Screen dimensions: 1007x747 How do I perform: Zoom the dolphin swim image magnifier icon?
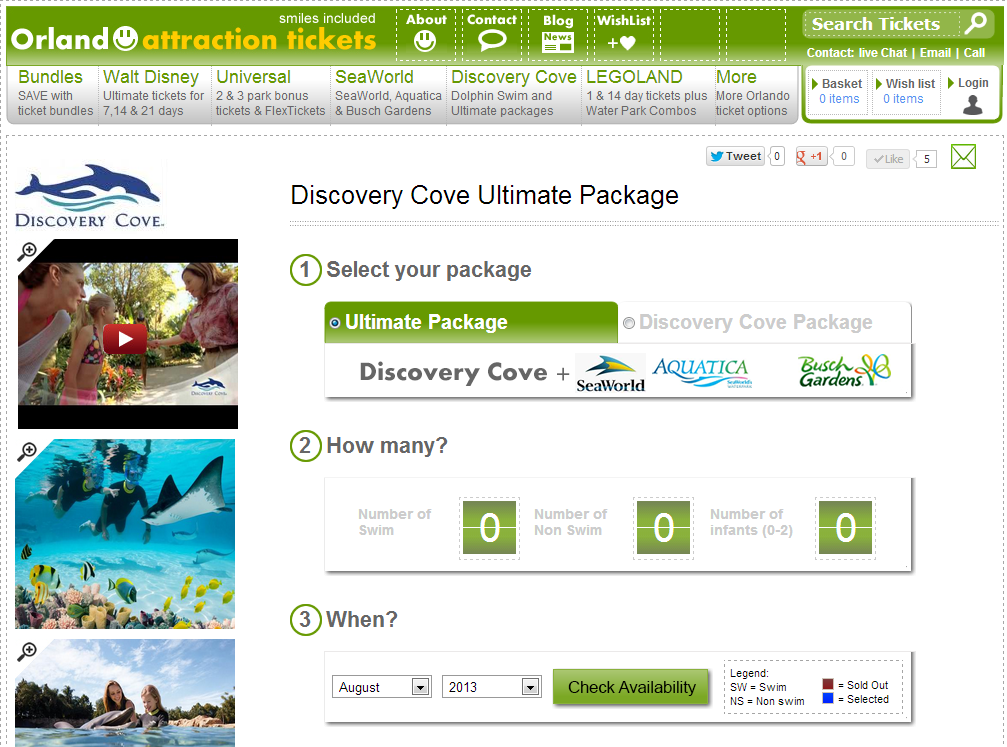pos(27,650)
